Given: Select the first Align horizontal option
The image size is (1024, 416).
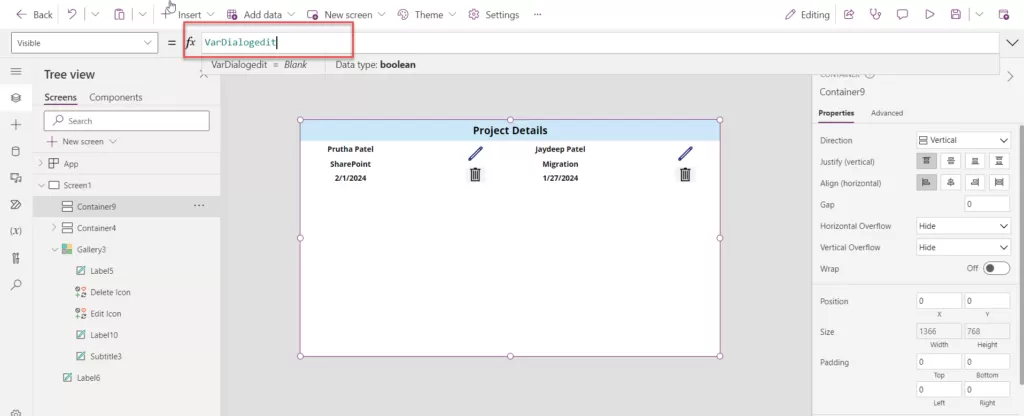Looking at the screenshot, I should 926,182.
